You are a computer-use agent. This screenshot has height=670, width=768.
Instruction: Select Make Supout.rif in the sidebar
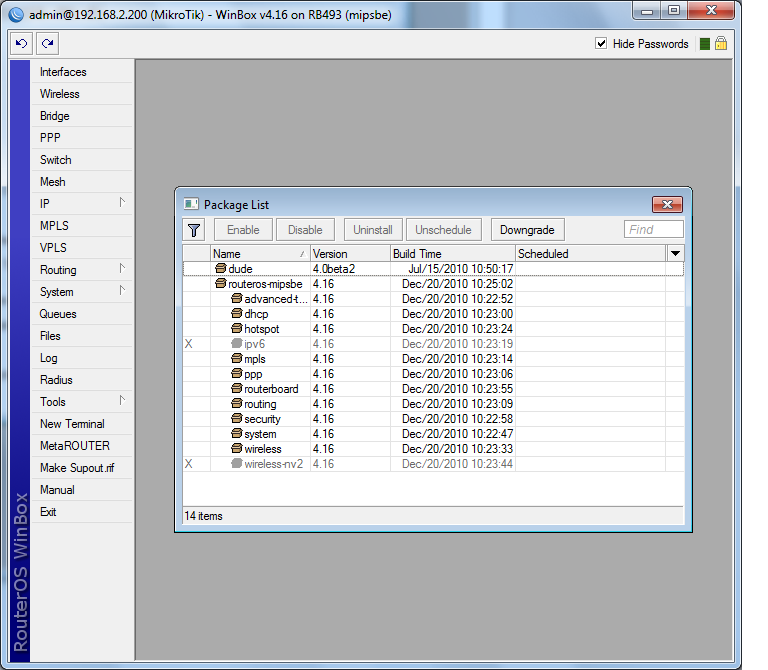[x=82, y=468]
